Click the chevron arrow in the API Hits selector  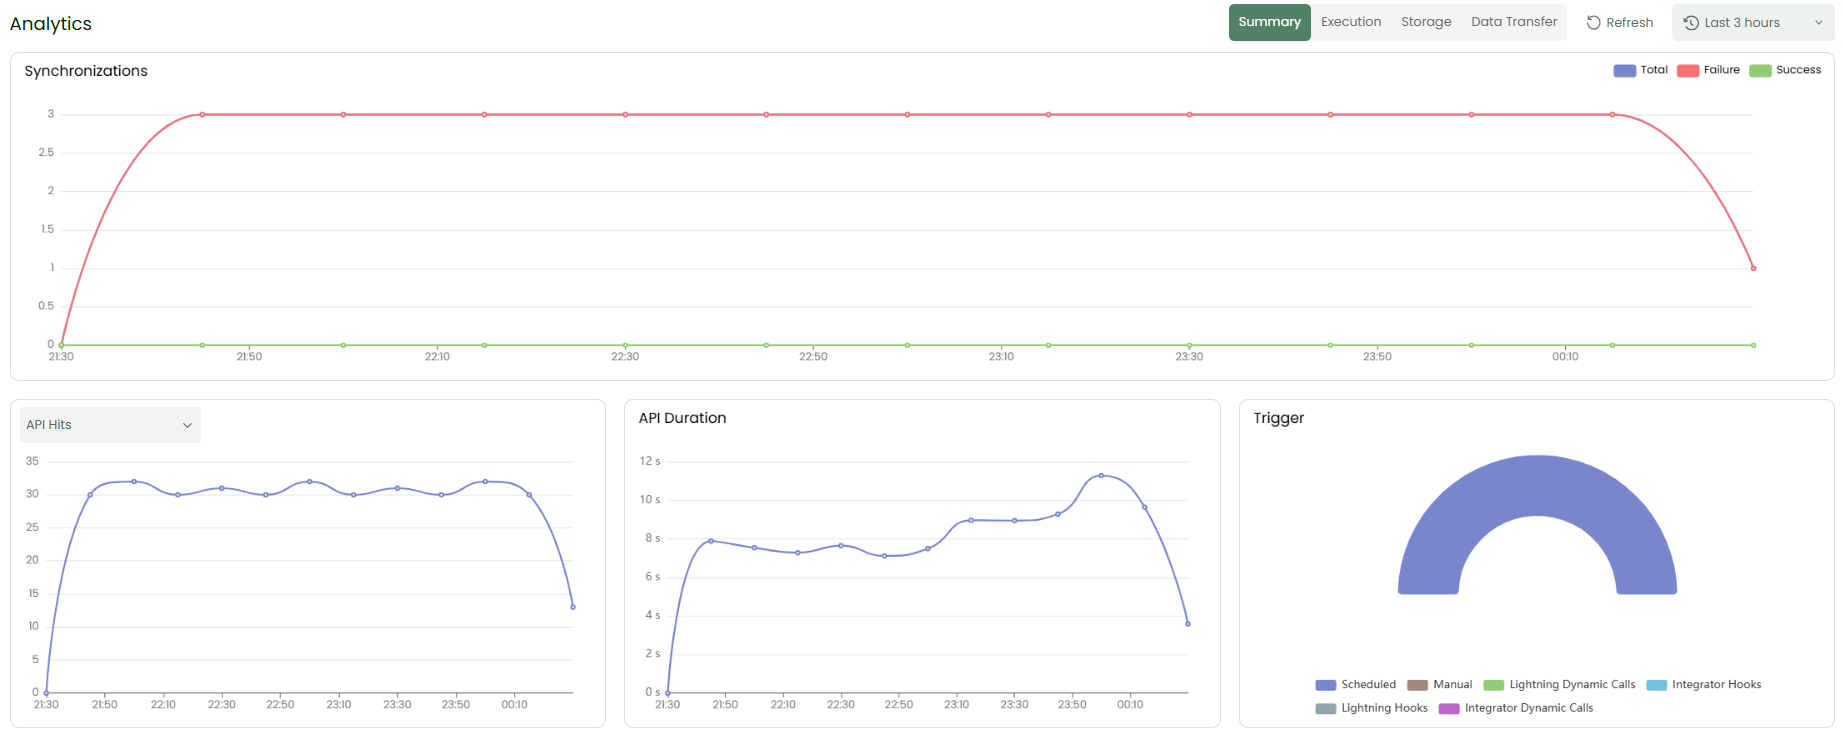(x=187, y=426)
